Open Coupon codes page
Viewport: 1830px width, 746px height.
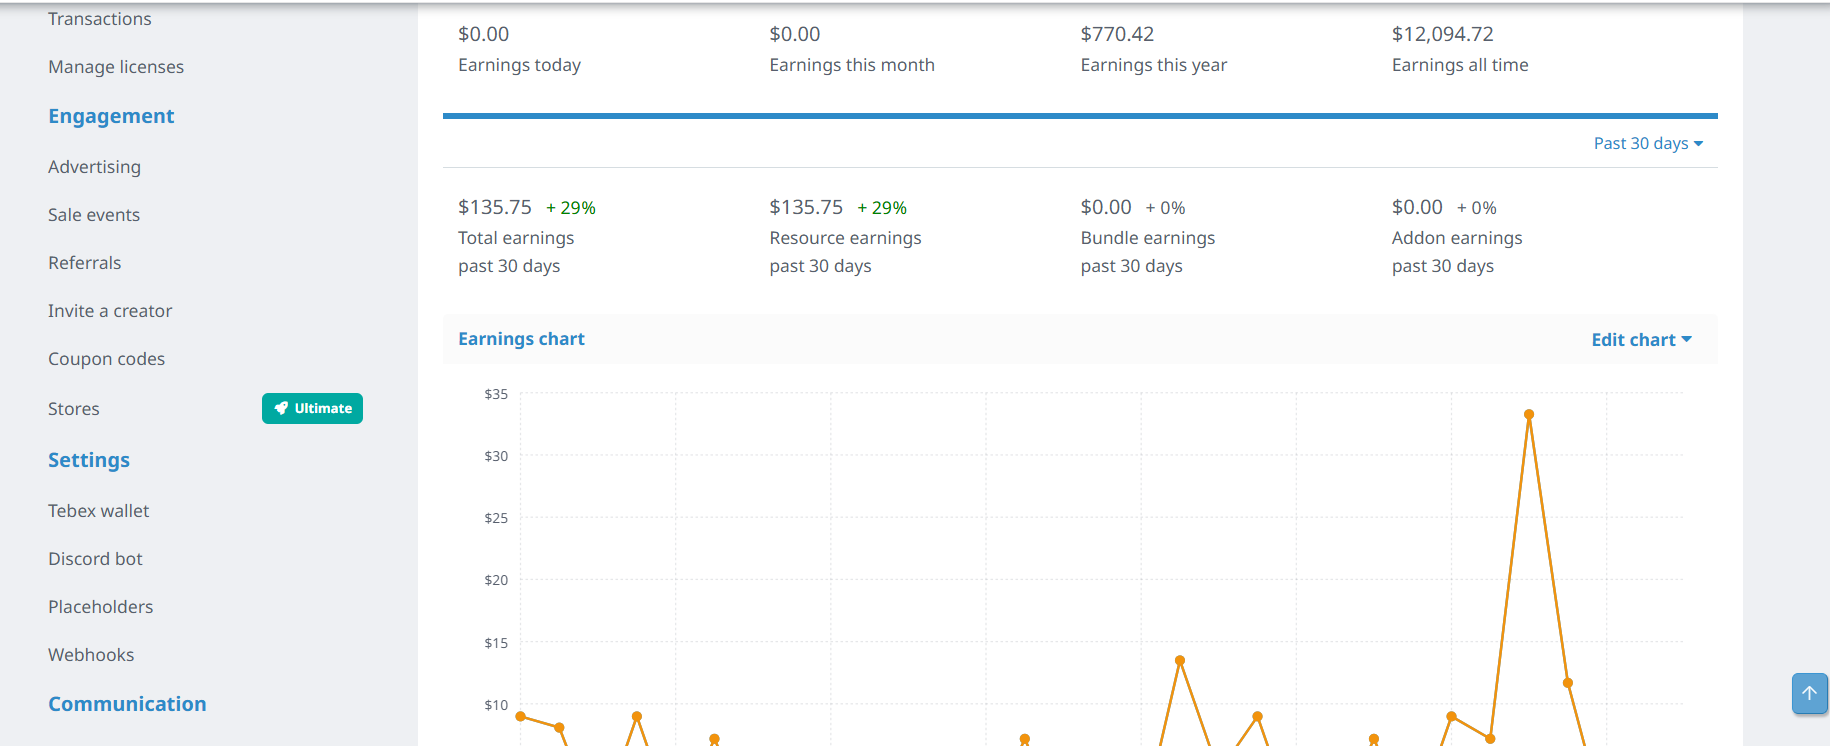point(106,359)
